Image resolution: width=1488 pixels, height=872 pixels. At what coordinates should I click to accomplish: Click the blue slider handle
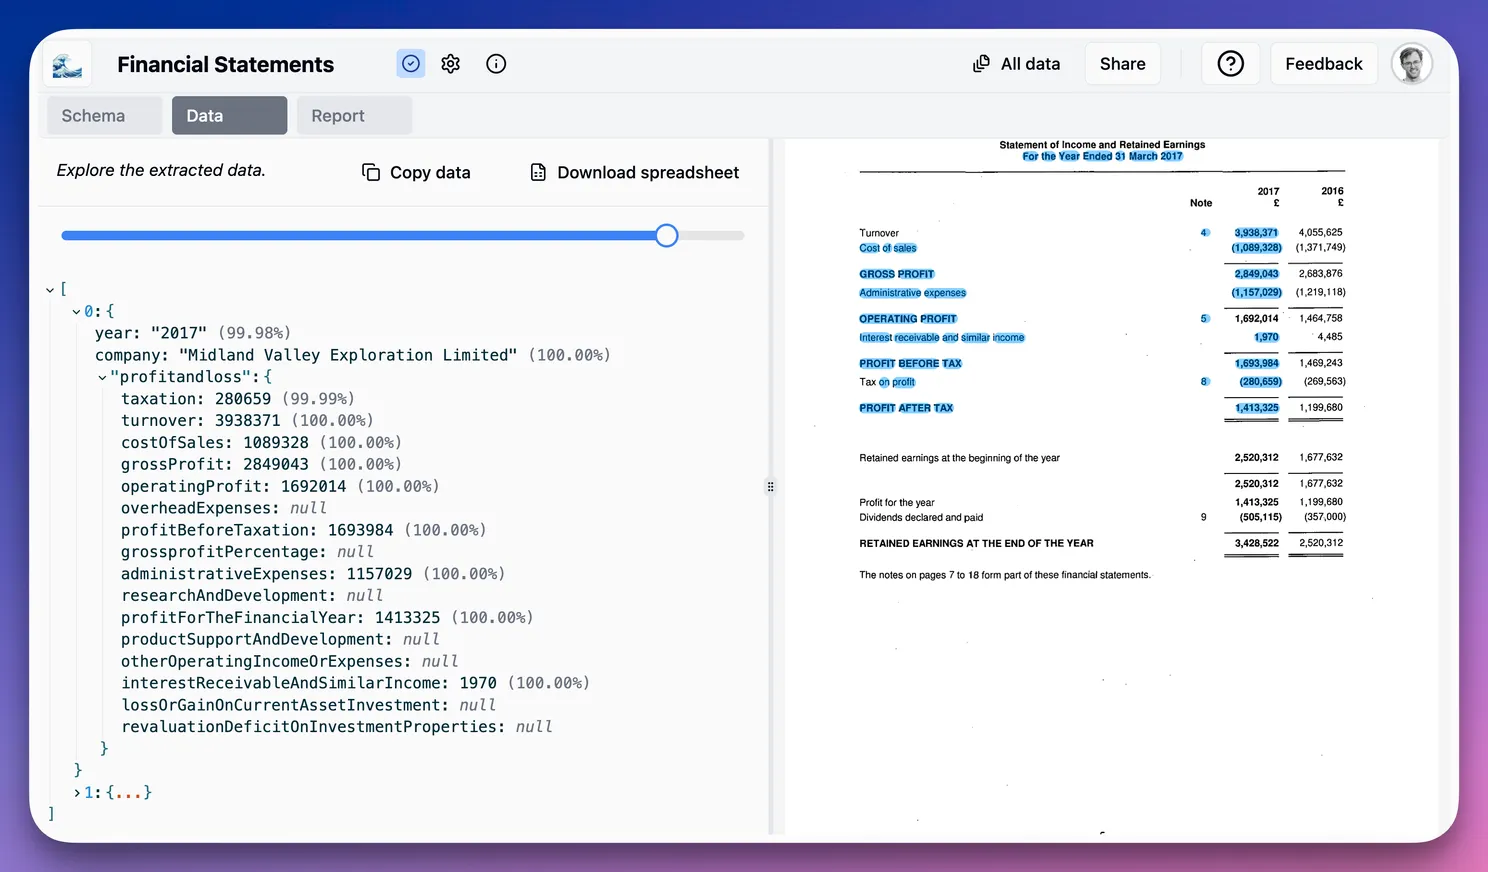pos(667,236)
